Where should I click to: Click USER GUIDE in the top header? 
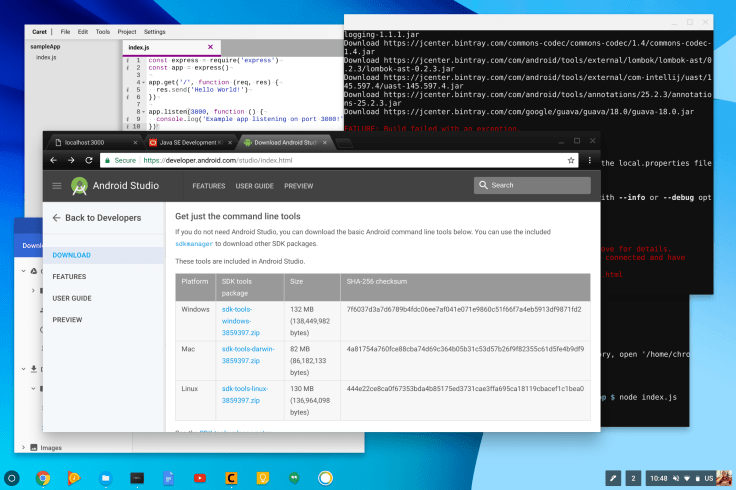coord(254,186)
